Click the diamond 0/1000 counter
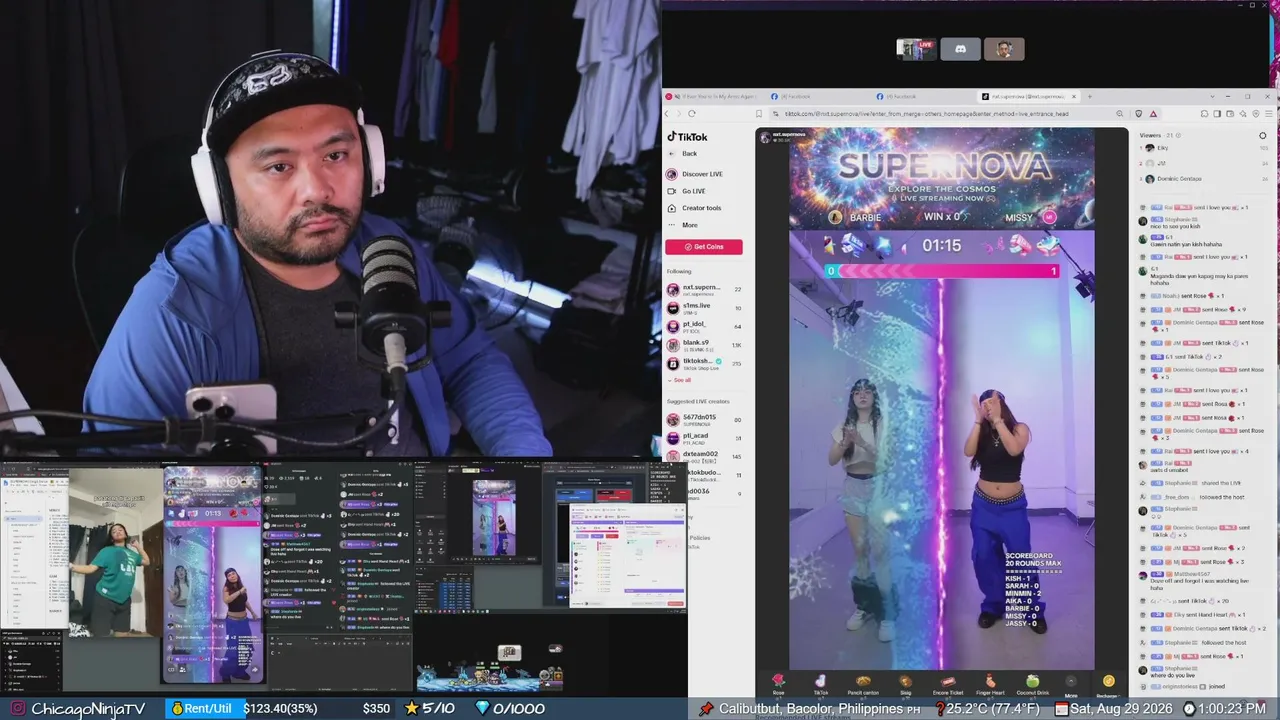 click(x=509, y=709)
